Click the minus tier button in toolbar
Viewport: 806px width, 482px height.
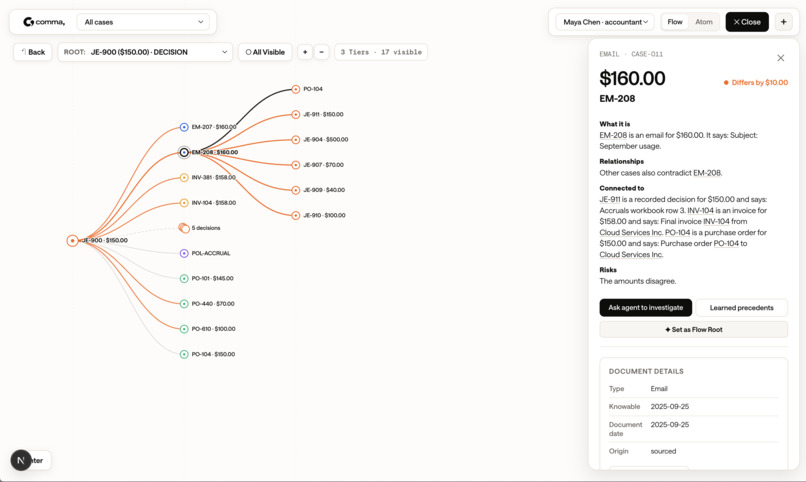(322, 52)
